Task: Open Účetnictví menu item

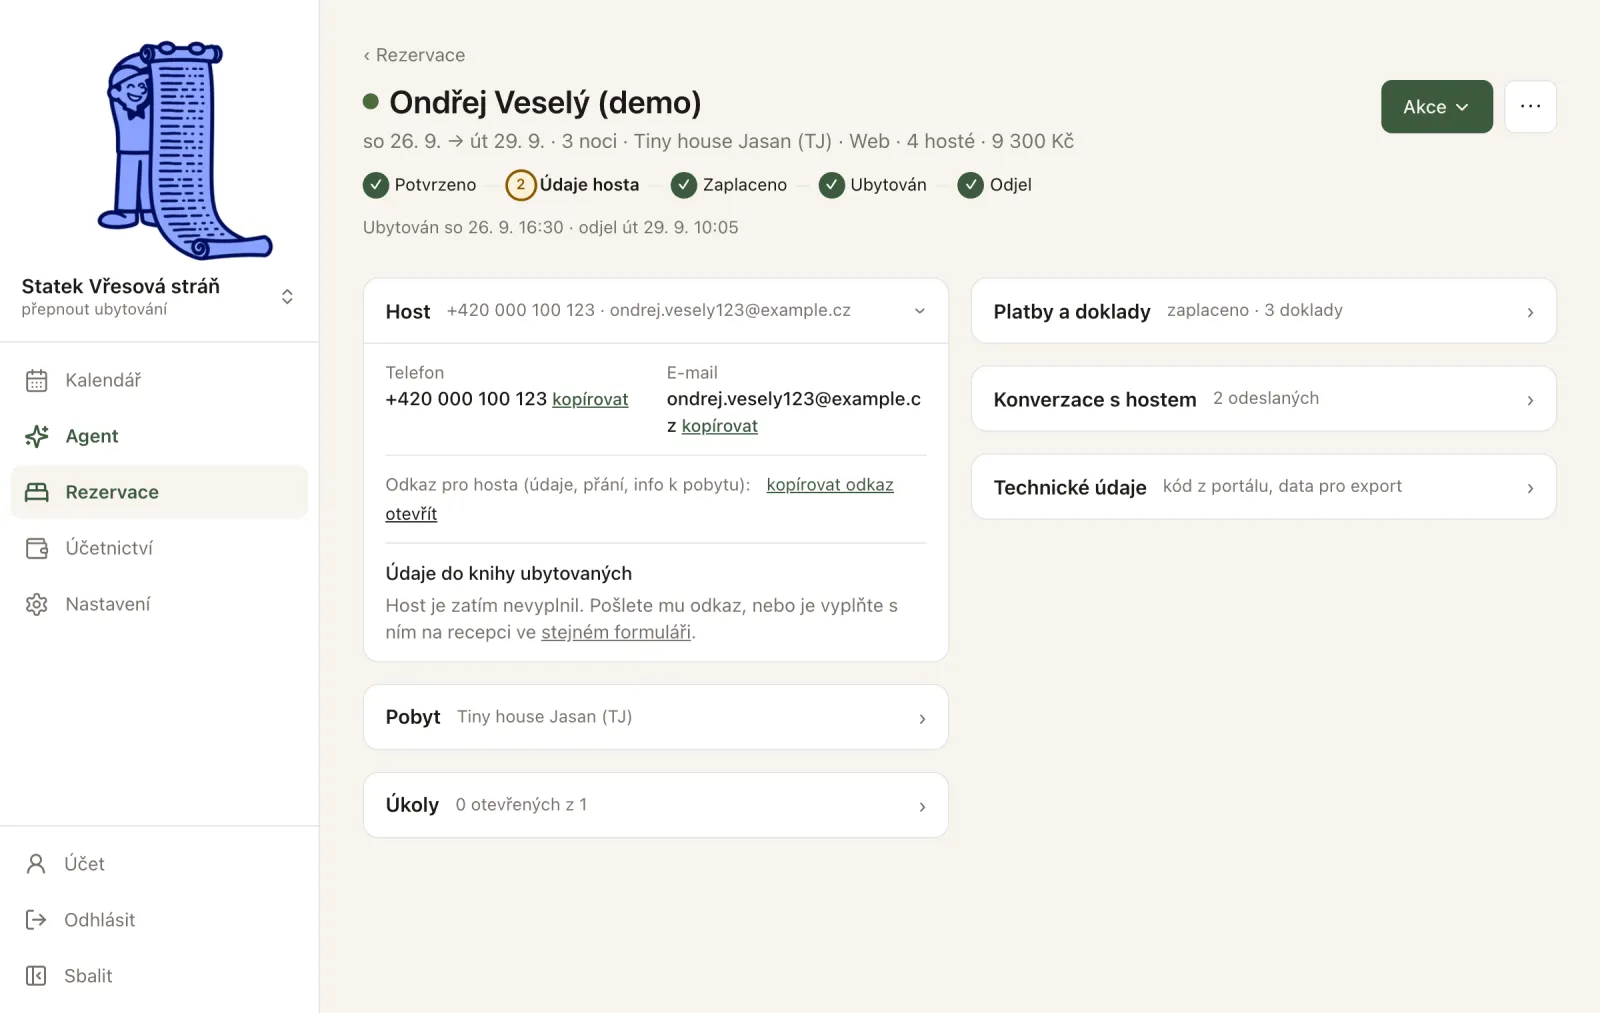Action: (159, 548)
